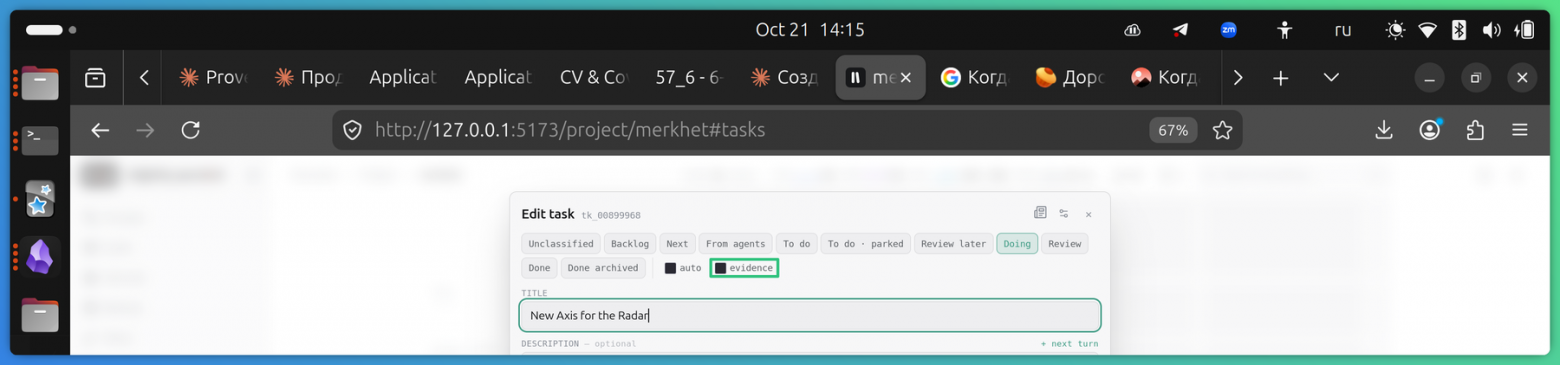Open the sliders settings icon in Edit task
Image resolution: width=1560 pixels, height=365 pixels.
point(1064,213)
